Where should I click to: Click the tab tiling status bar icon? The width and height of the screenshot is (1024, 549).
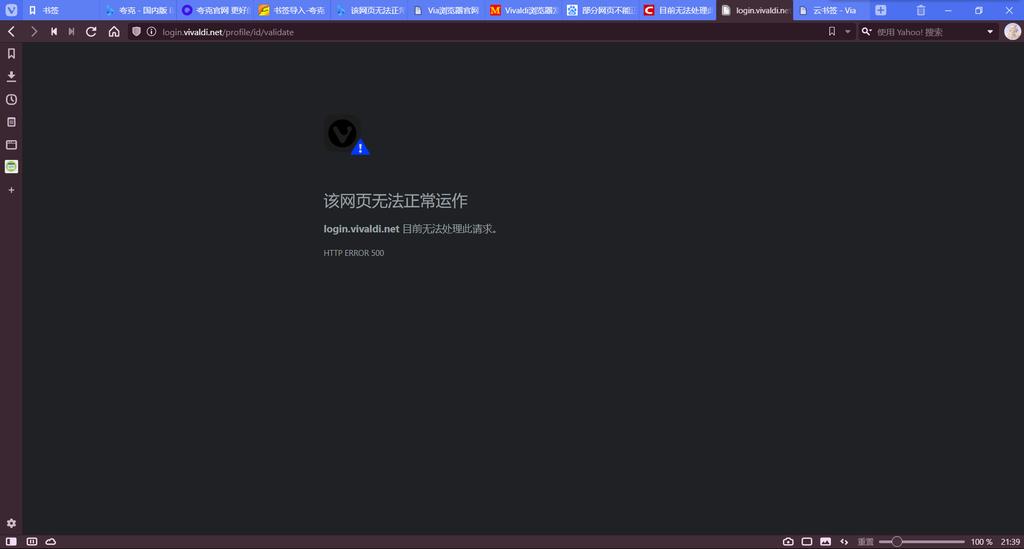click(31, 541)
